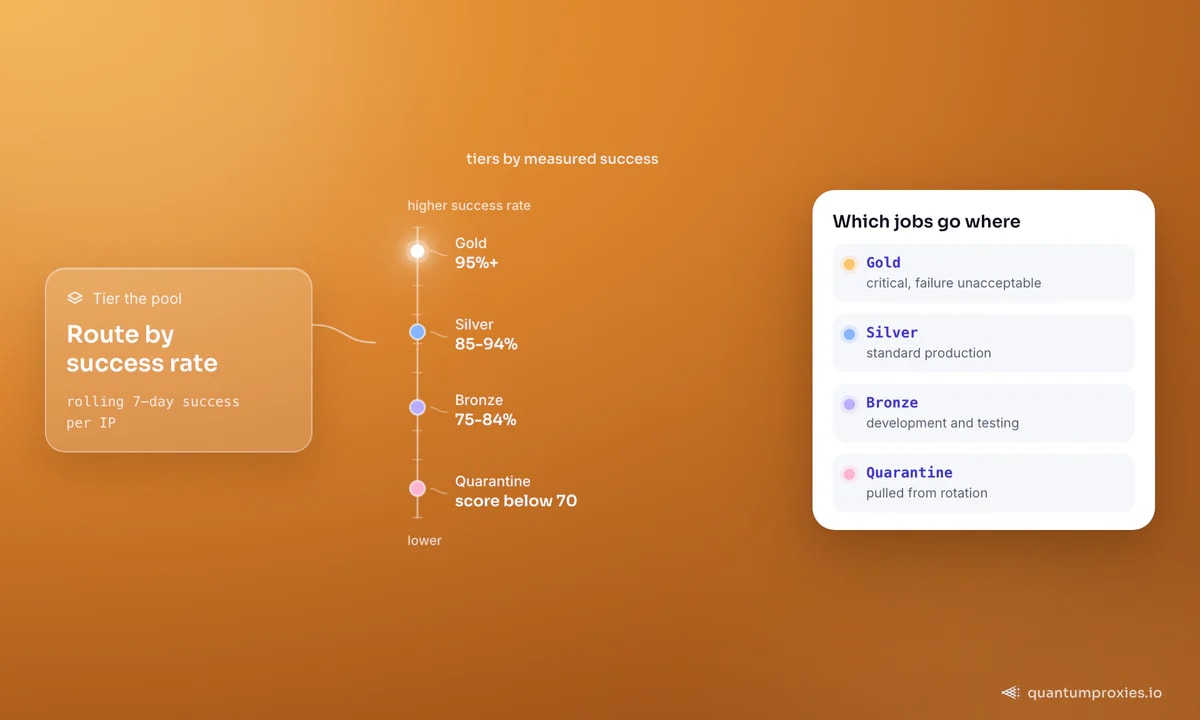Select the purple Bronze timeline node
Image resolution: width=1200 pixels, height=720 pixels.
point(417,407)
